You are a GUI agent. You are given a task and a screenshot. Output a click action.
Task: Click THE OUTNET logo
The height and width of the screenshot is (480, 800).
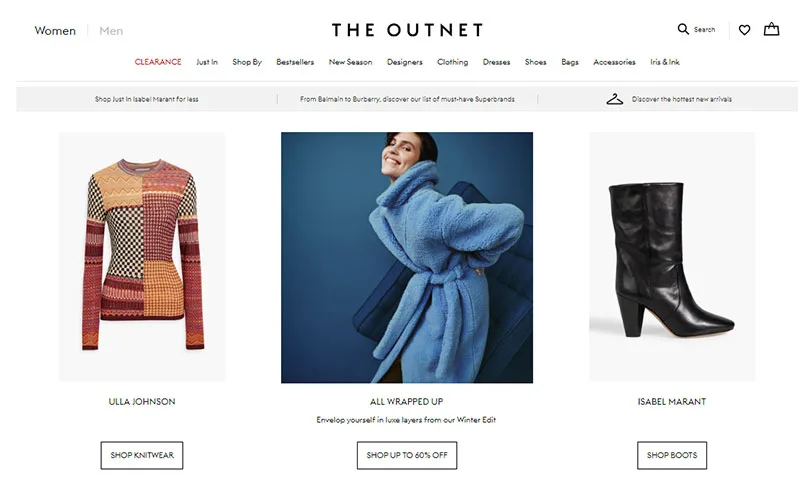(407, 30)
